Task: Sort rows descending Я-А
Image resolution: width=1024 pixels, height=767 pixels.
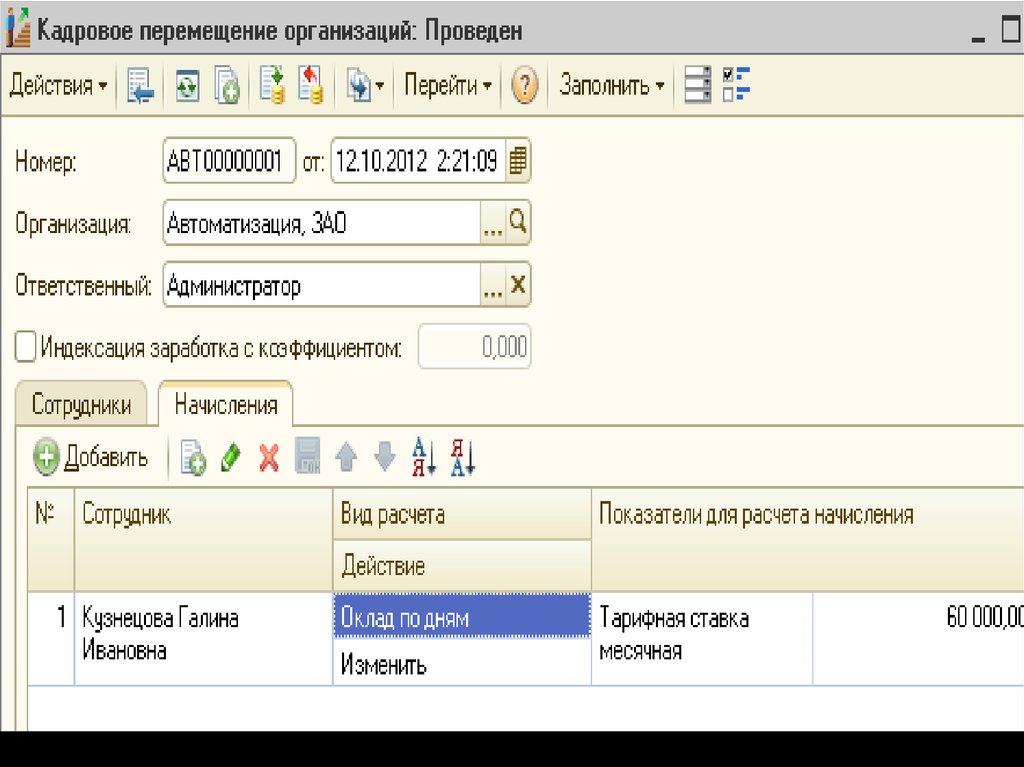Action: tap(463, 458)
